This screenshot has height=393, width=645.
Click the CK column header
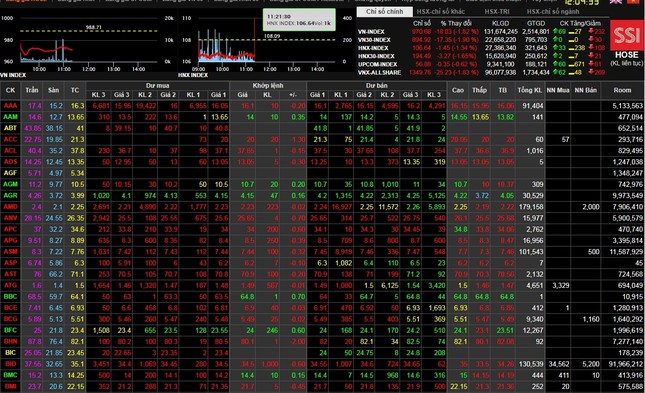click(10, 90)
